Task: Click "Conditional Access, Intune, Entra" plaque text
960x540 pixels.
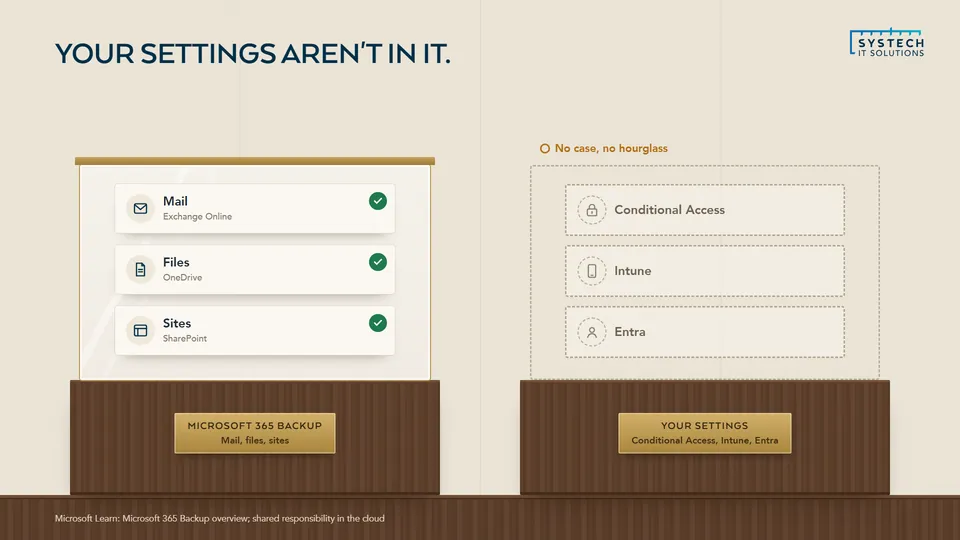Action: tap(705, 441)
